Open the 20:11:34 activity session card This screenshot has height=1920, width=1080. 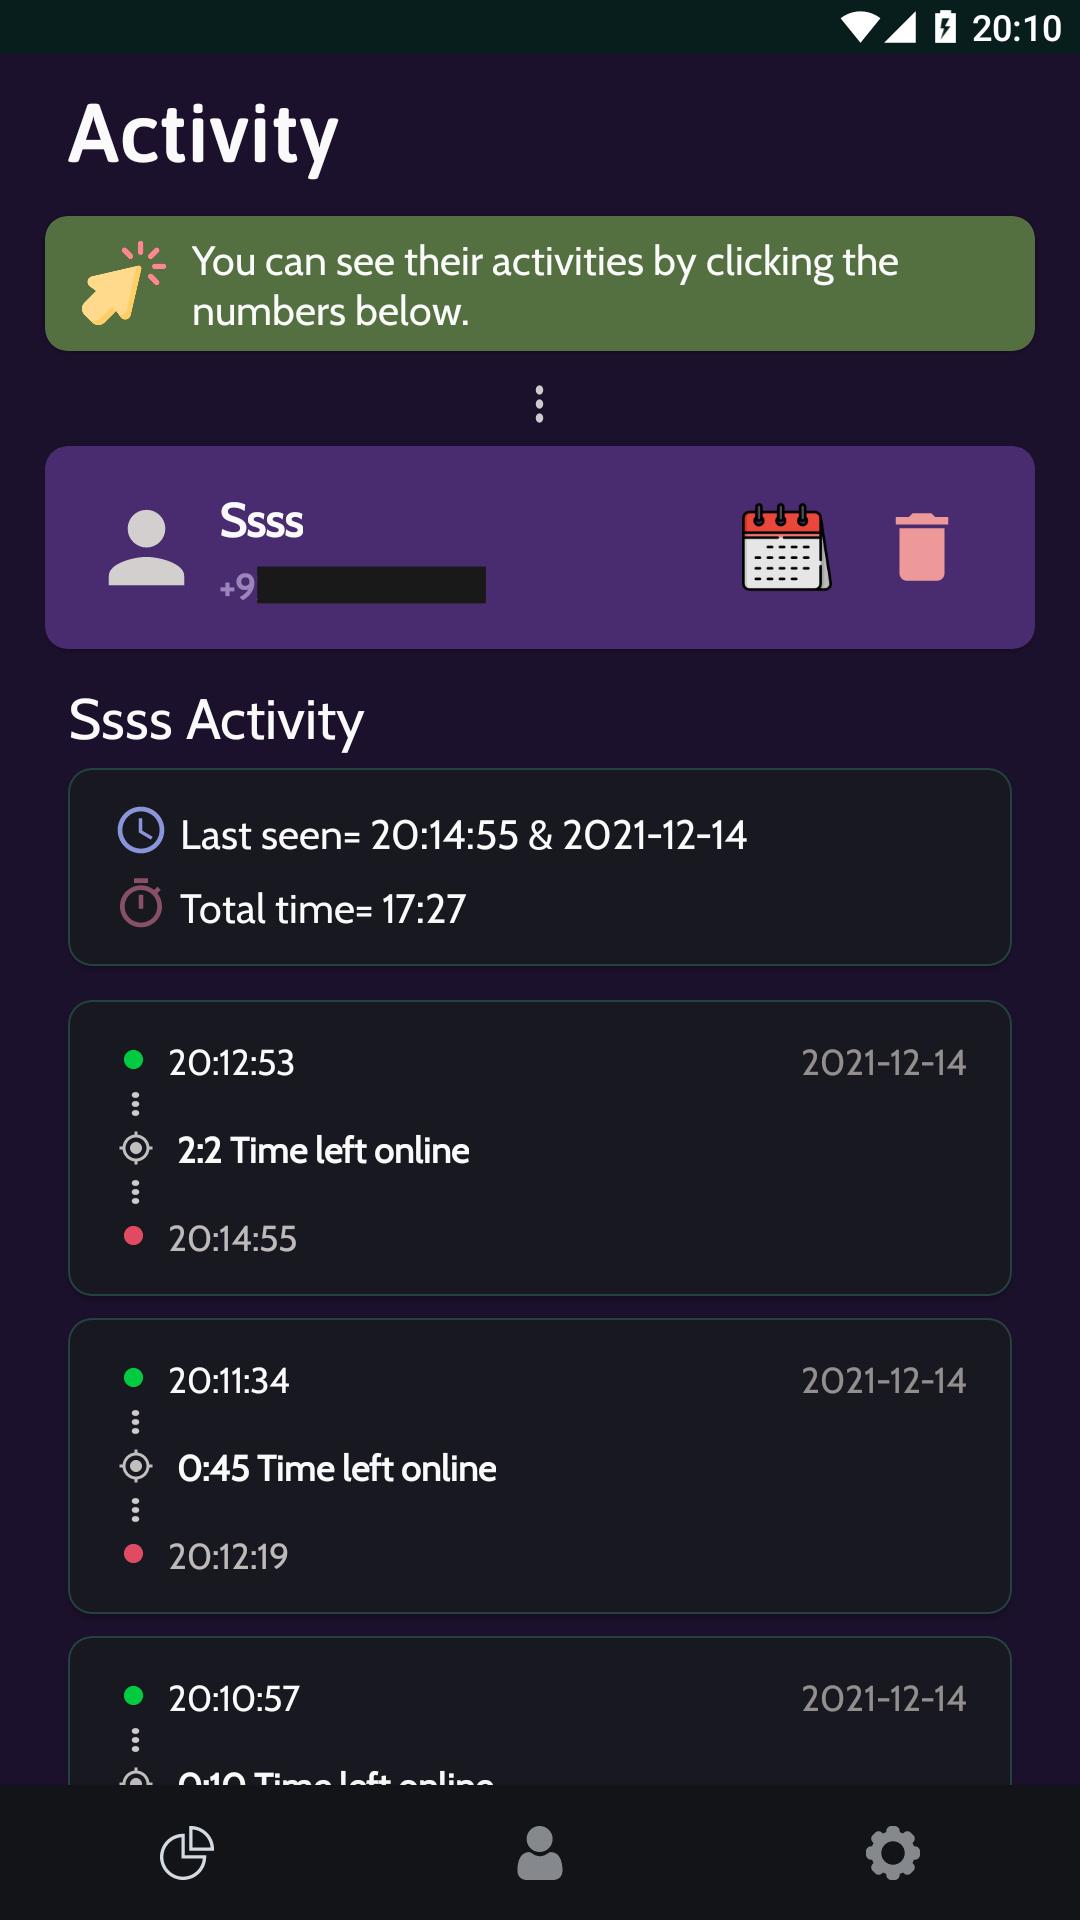click(540, 1466)
